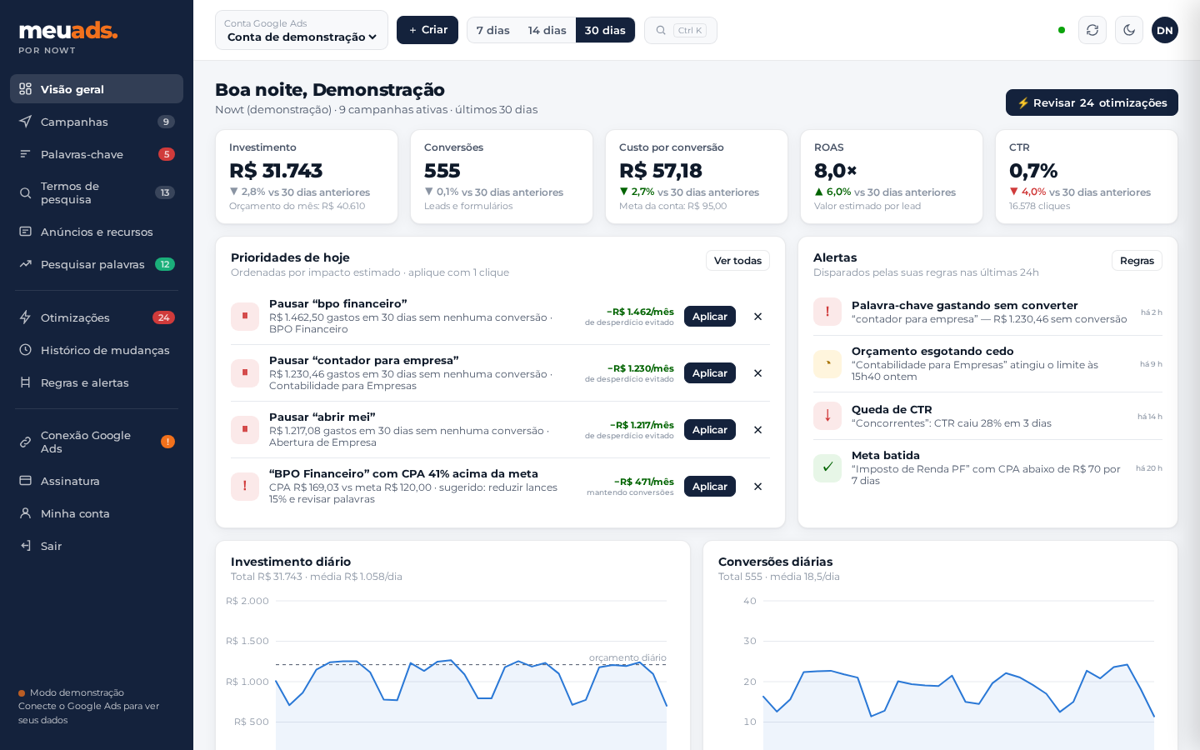Click Ver todas in Prioridades de hoje
The width and height of the screenshot is (1200, 750).
(x=738, y=261)
